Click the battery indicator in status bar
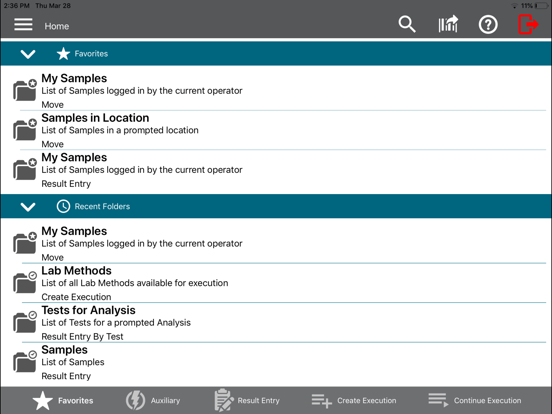Viewport: 552px width, 414px height. pyautogui.click(x=541, y=6)
